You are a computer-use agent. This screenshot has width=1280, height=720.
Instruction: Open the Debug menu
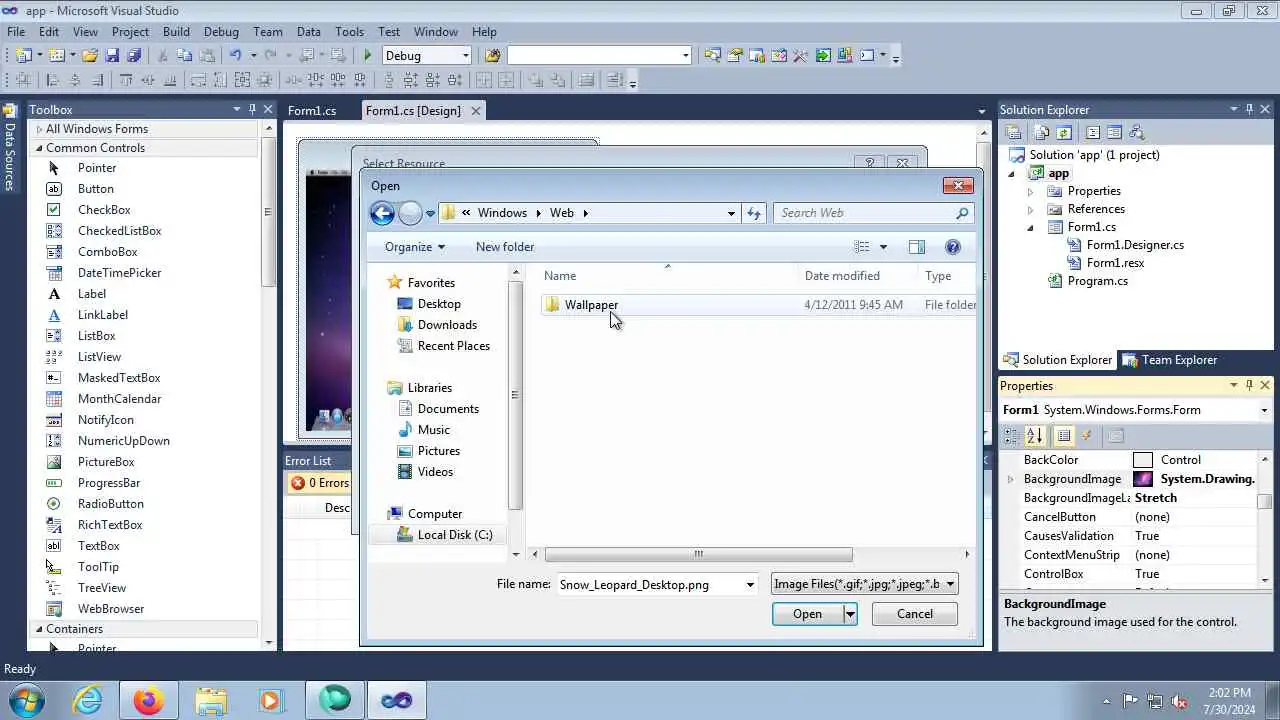click(x=221, y=32)
